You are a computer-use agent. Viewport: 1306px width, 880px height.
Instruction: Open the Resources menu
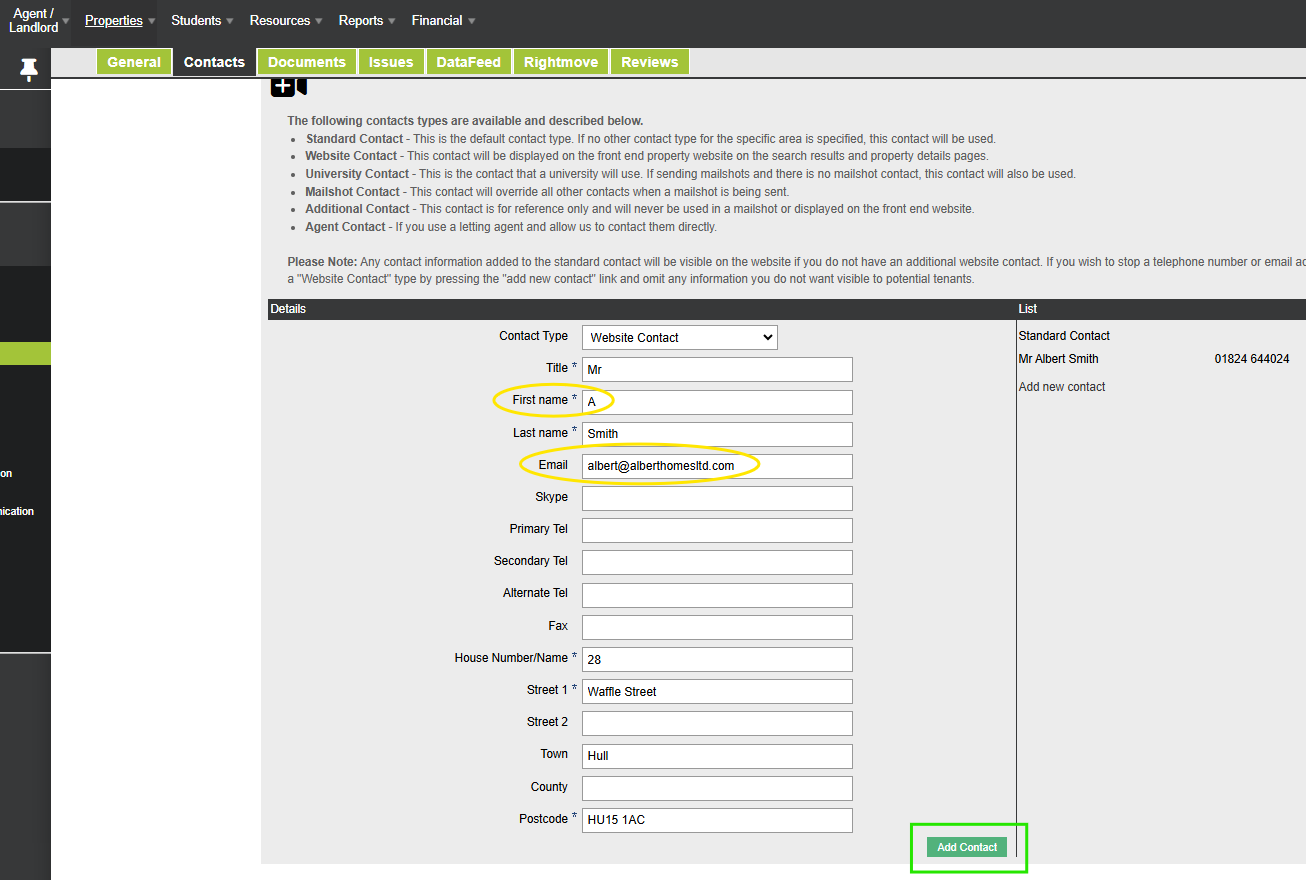pyautogui.click(x=280, y=20)
